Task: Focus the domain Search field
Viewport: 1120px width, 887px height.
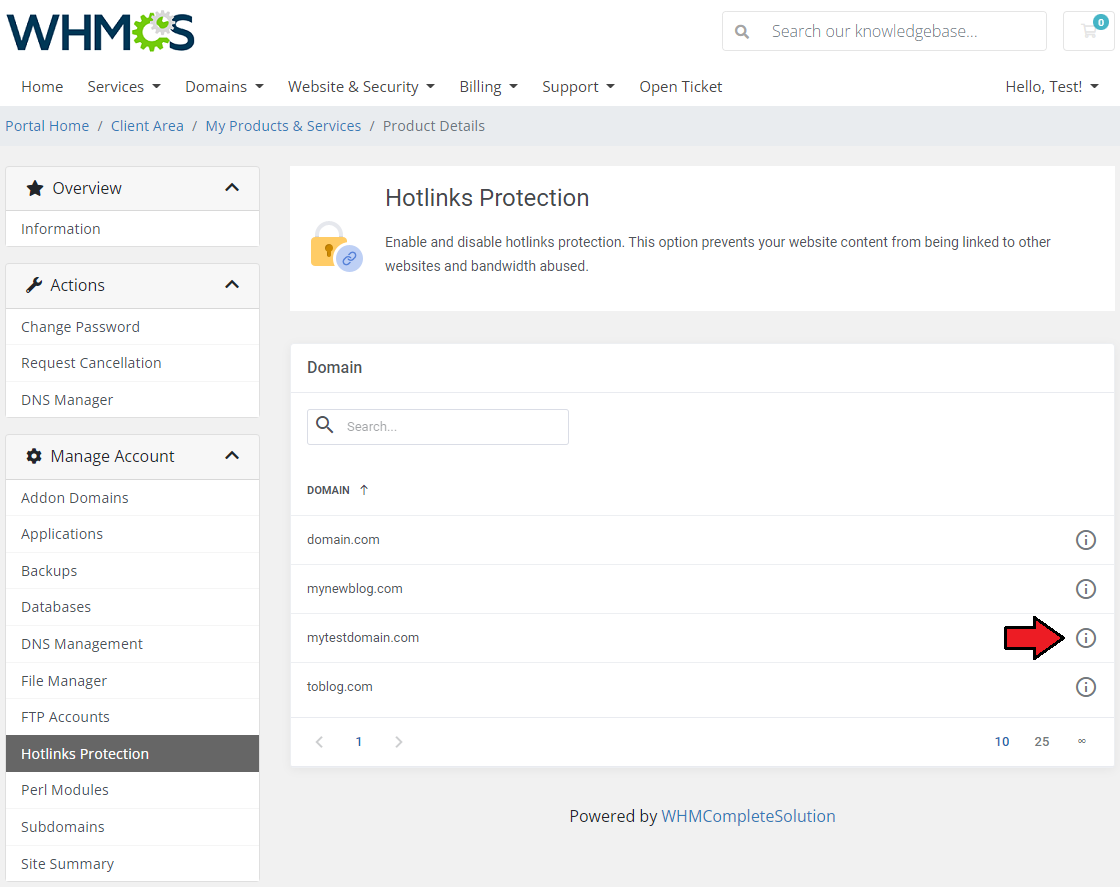Action: pyautogui.click(x=438, y=426)
